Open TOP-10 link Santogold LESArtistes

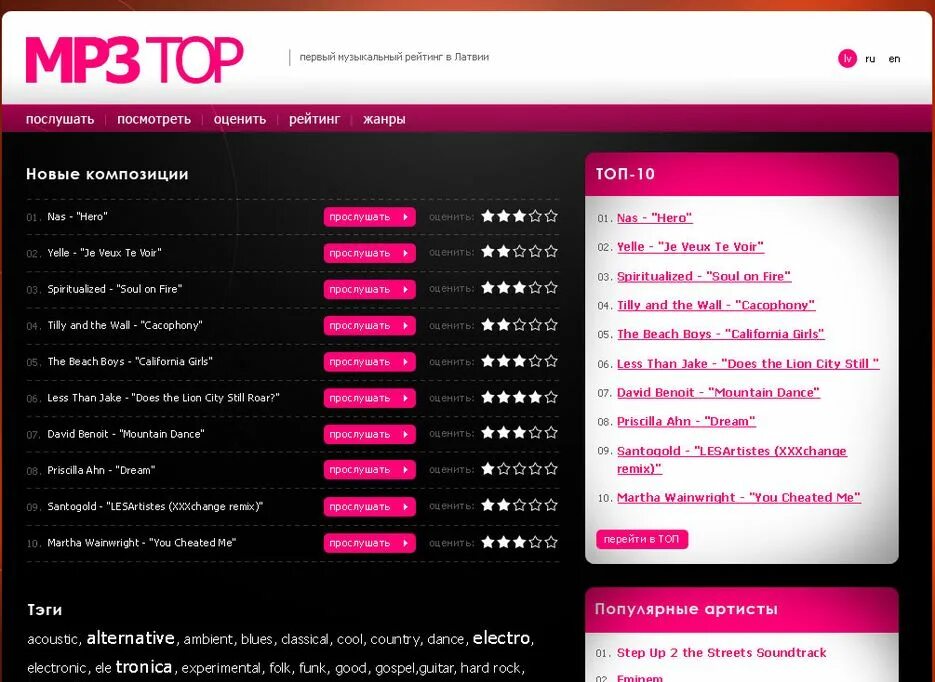pos(732,460)
